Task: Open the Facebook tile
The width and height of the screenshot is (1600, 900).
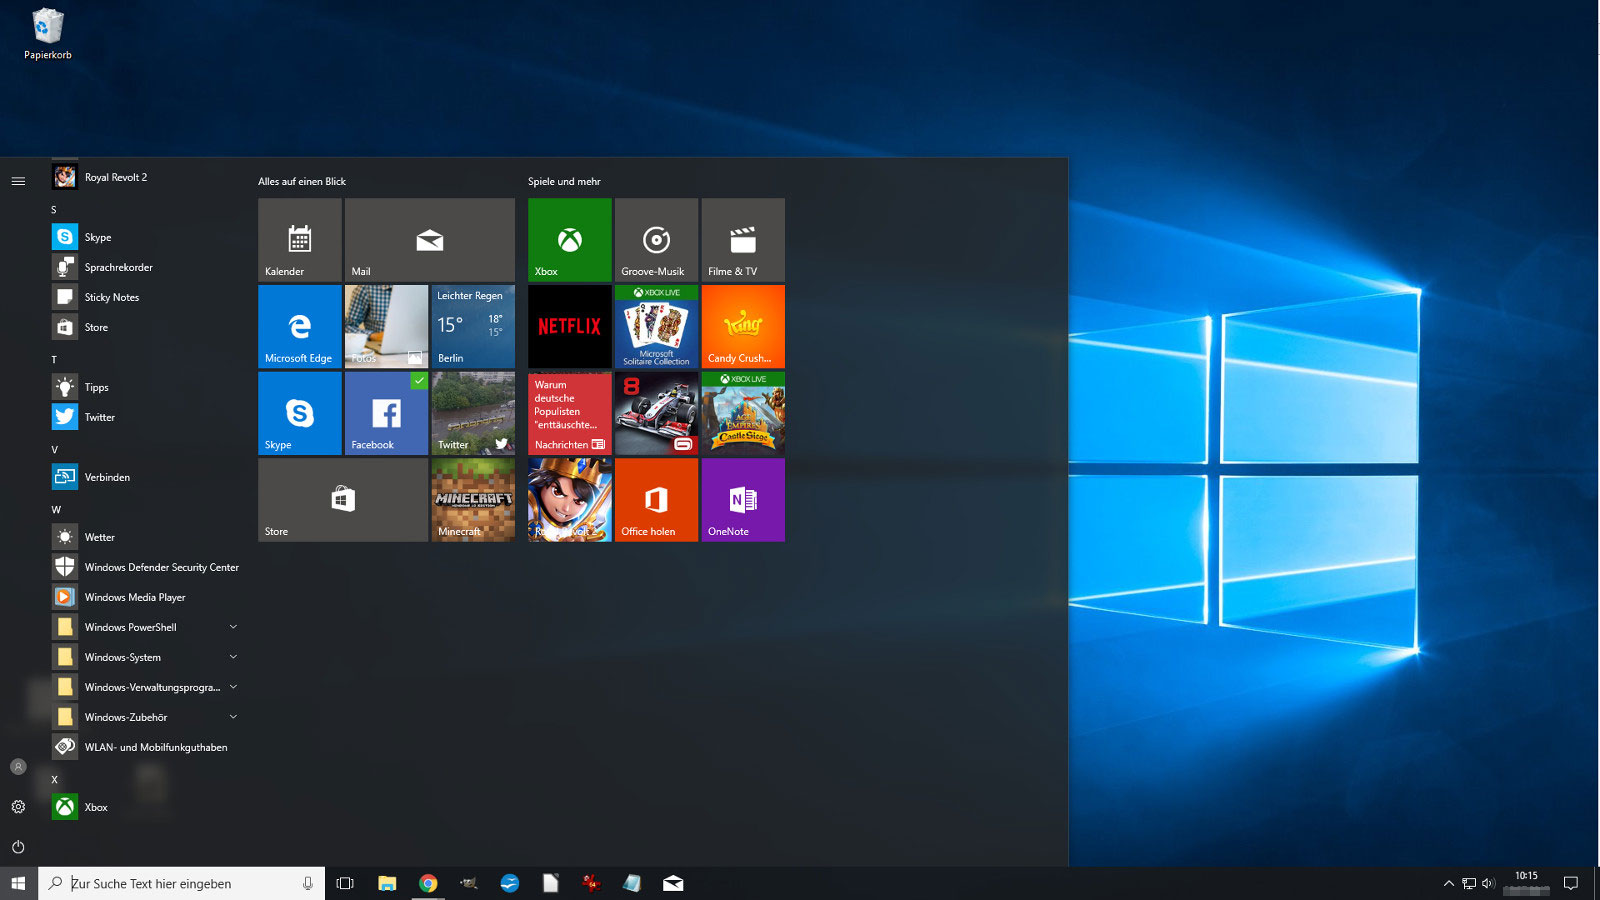Action: [x=385, y=413]
